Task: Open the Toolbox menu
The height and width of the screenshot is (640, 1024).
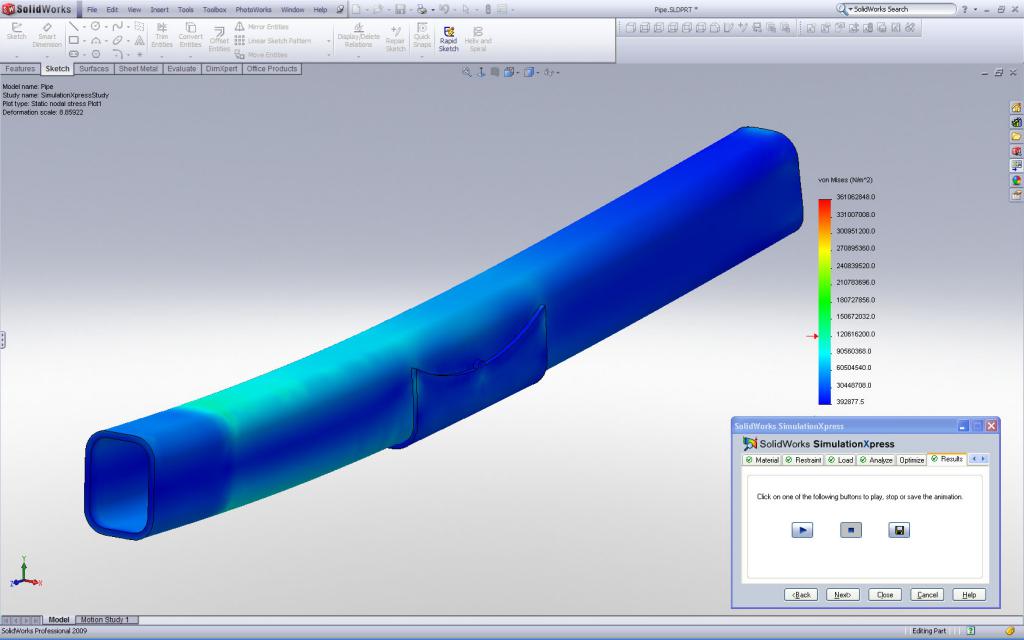Action: (x=214, y=10)
